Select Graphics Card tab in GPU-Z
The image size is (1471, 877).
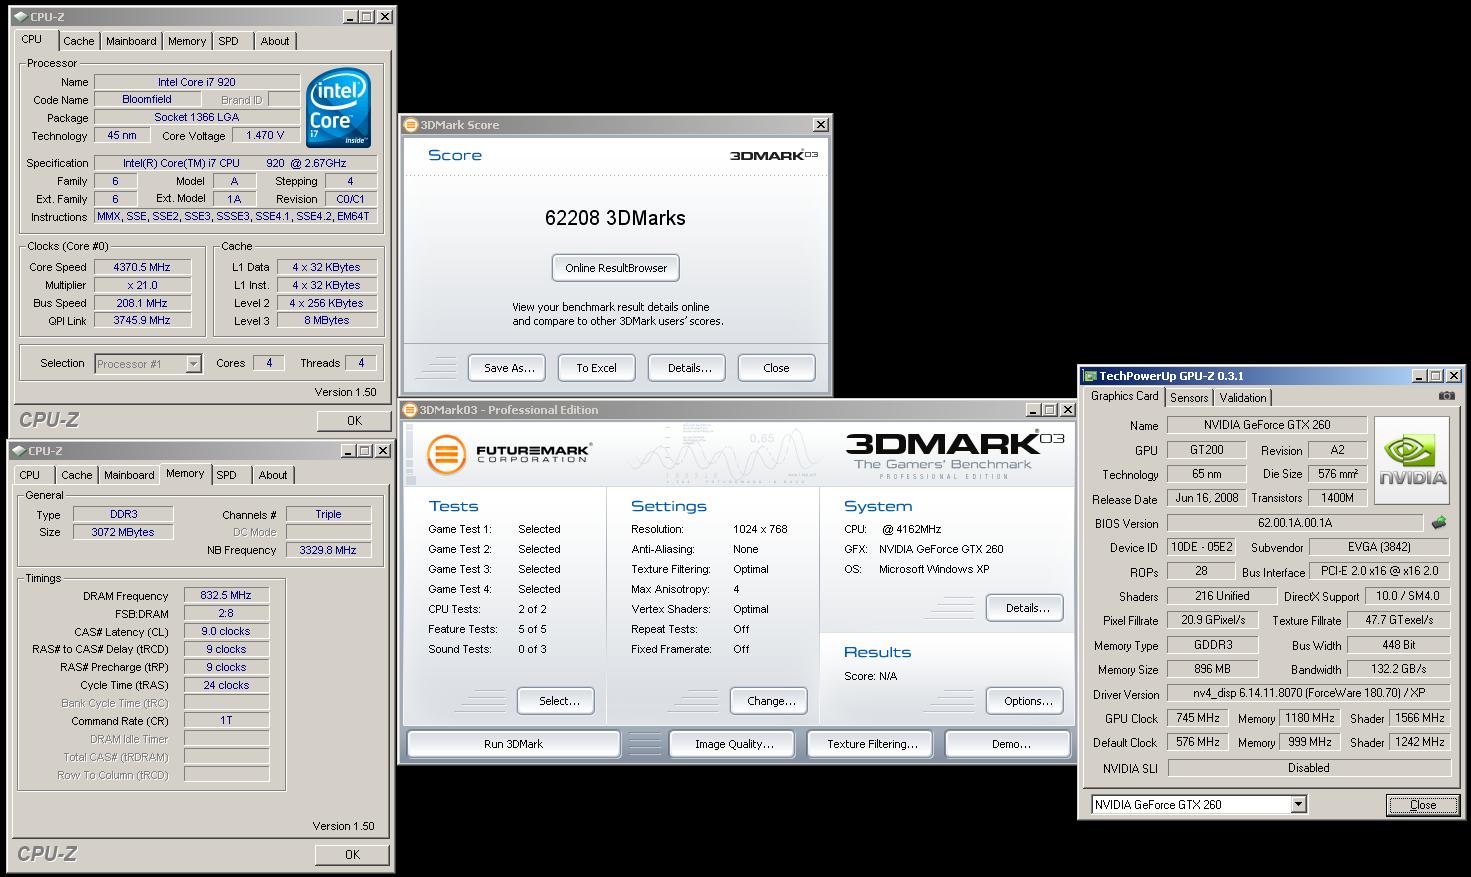click(x=1124, y=396)
